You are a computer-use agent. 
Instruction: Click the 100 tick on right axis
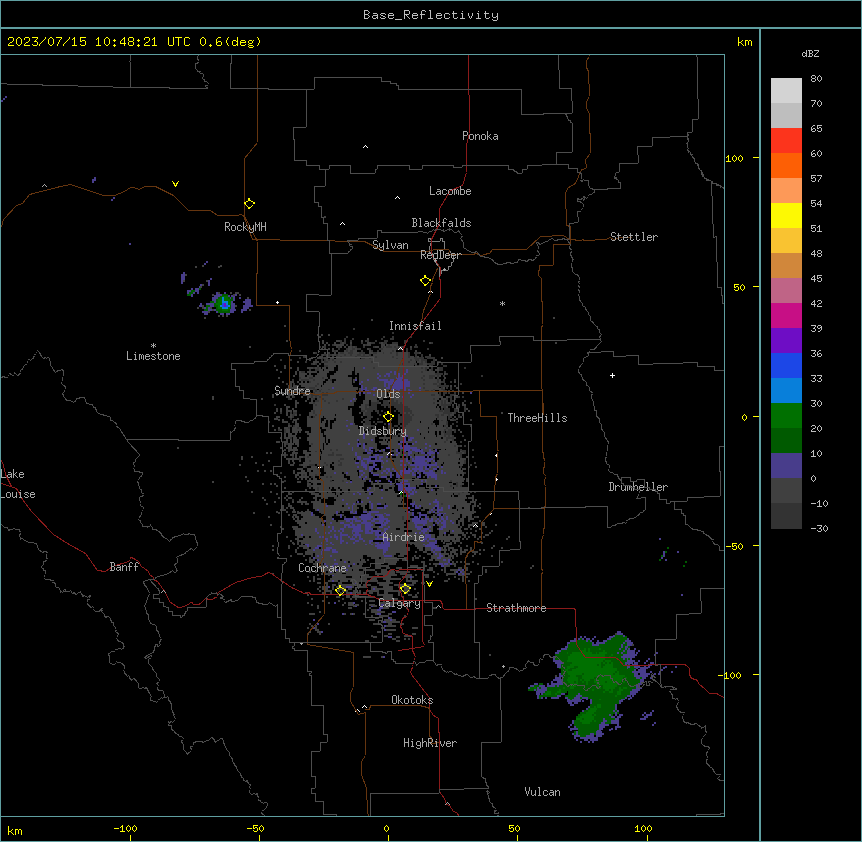734,158
